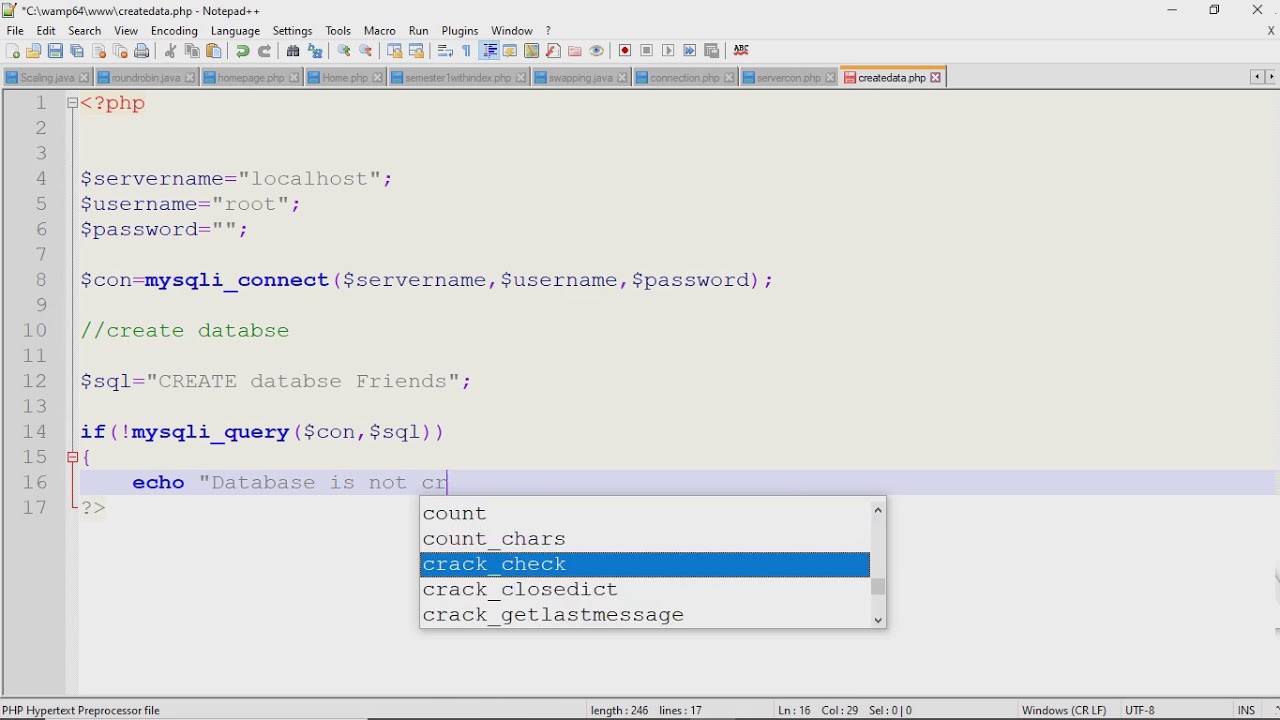The width and height of the screenshot is (1280, 720).
Task: Open the Replace dialog from the toolbar
Action: tap(315, 51)
